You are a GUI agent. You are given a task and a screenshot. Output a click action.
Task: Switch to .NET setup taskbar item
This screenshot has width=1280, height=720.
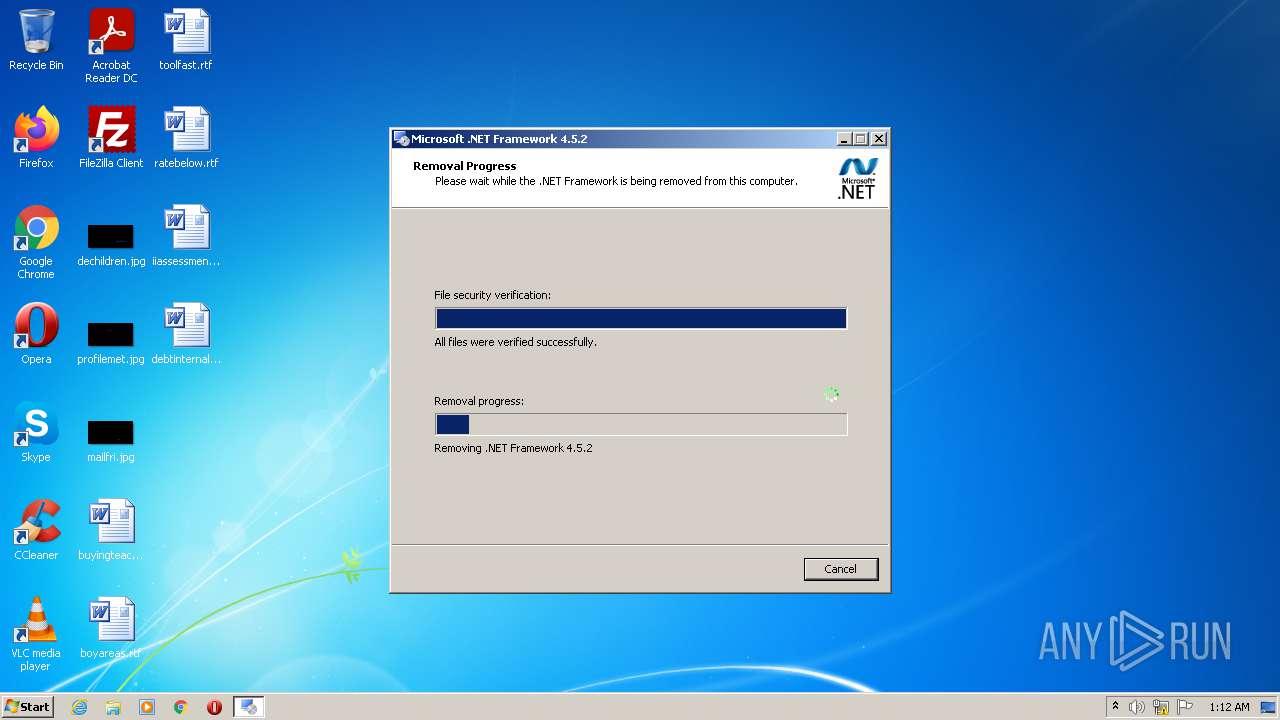pos(249,707)
